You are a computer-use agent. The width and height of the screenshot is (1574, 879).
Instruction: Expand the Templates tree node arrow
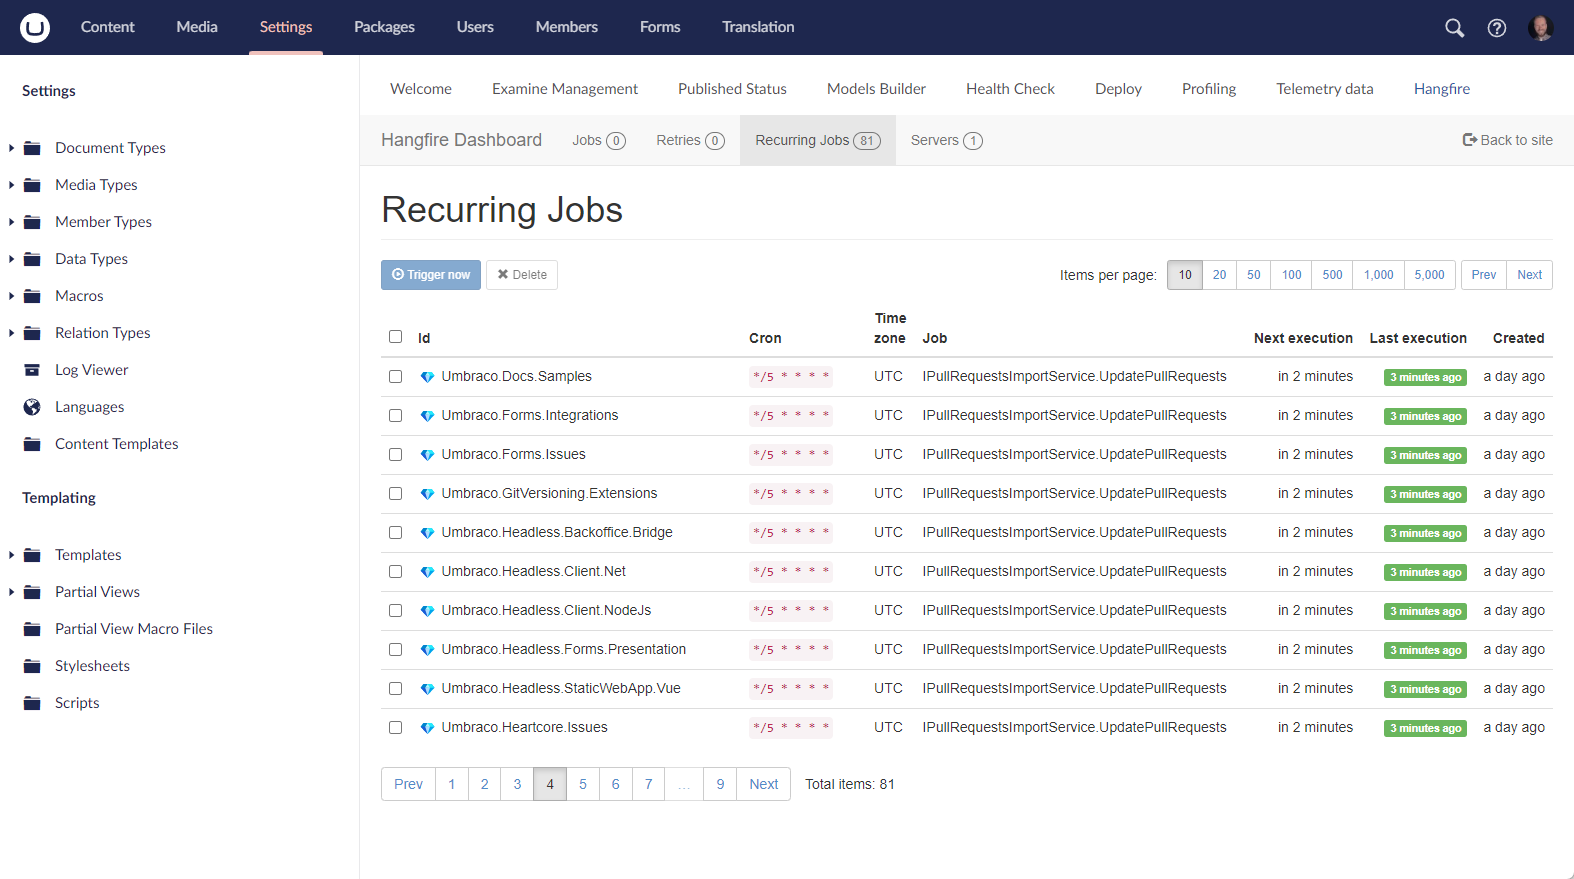11,555
